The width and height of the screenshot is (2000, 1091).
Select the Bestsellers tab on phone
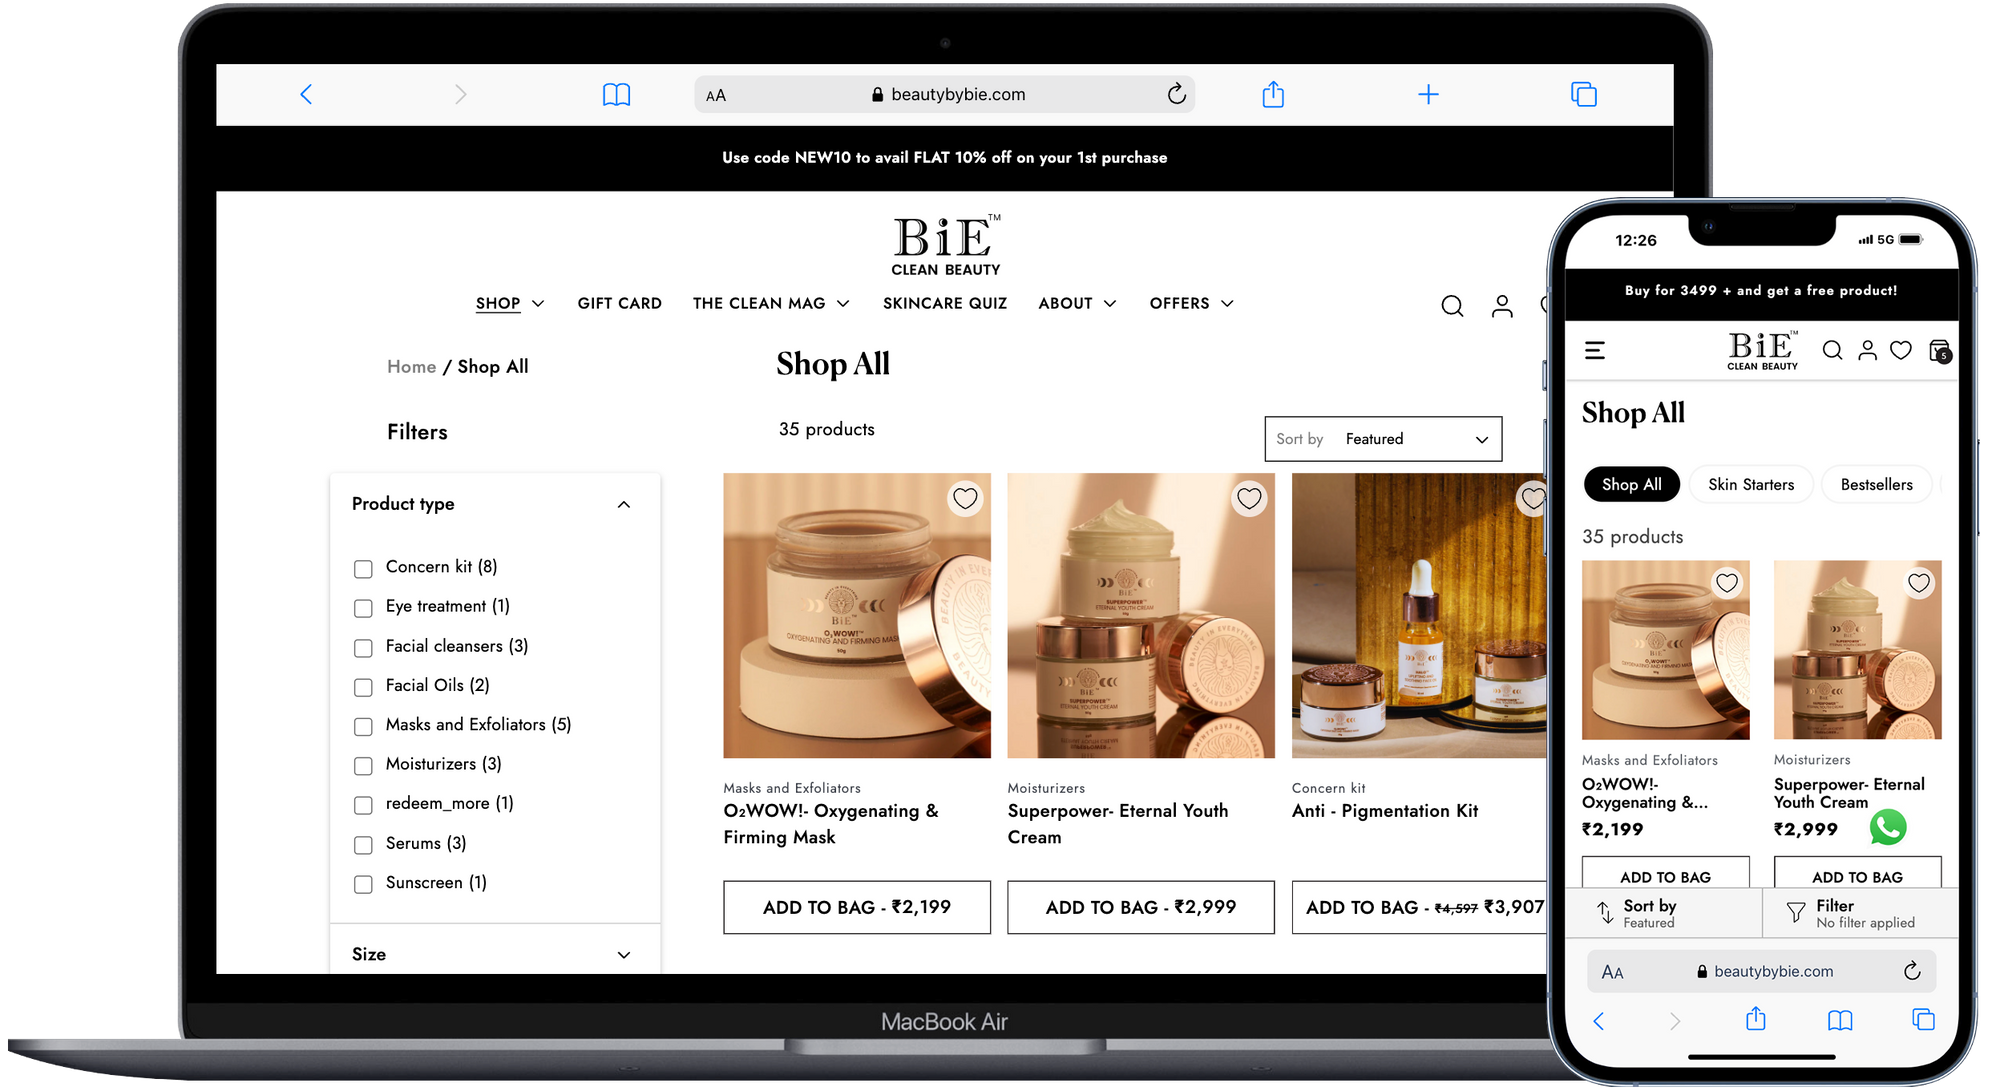pos(1876,485)
